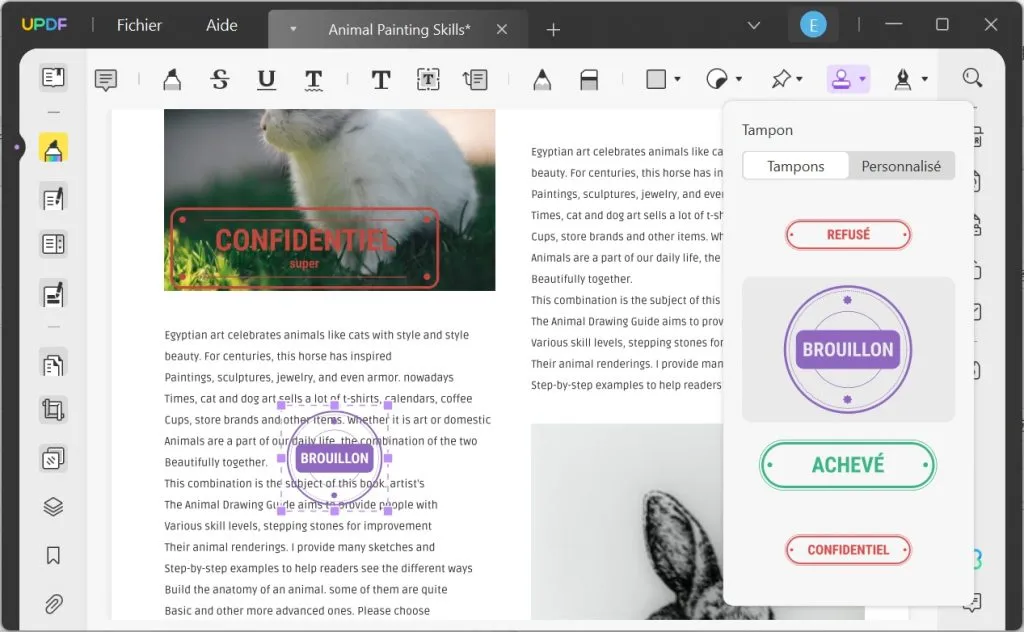Screen dimensions: 1024x632
Task: Expand the Stamp tool dropdown arrow
Action: 863,80
